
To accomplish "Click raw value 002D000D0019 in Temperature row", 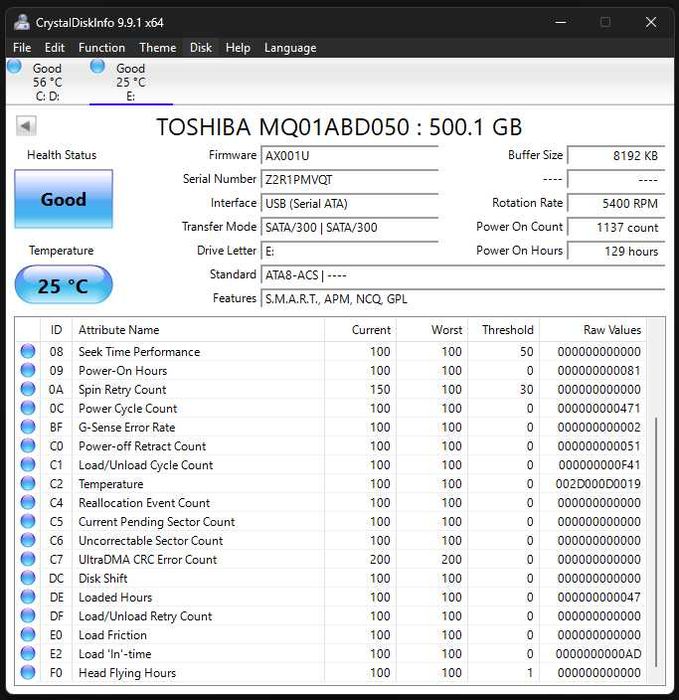I will point(598,484).
